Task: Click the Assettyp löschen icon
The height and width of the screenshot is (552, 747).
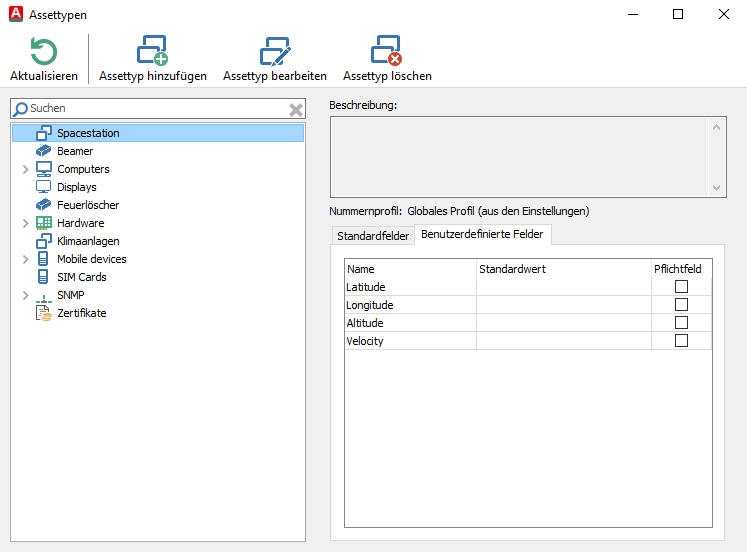Action: coord(386,52)
